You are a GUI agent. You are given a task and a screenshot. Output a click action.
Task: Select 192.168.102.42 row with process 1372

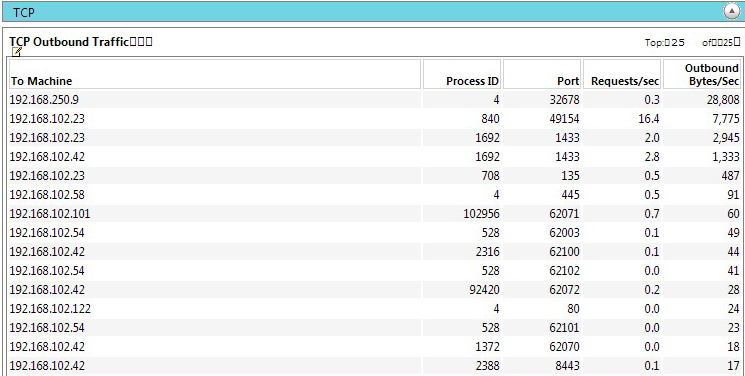pos(374,347)
